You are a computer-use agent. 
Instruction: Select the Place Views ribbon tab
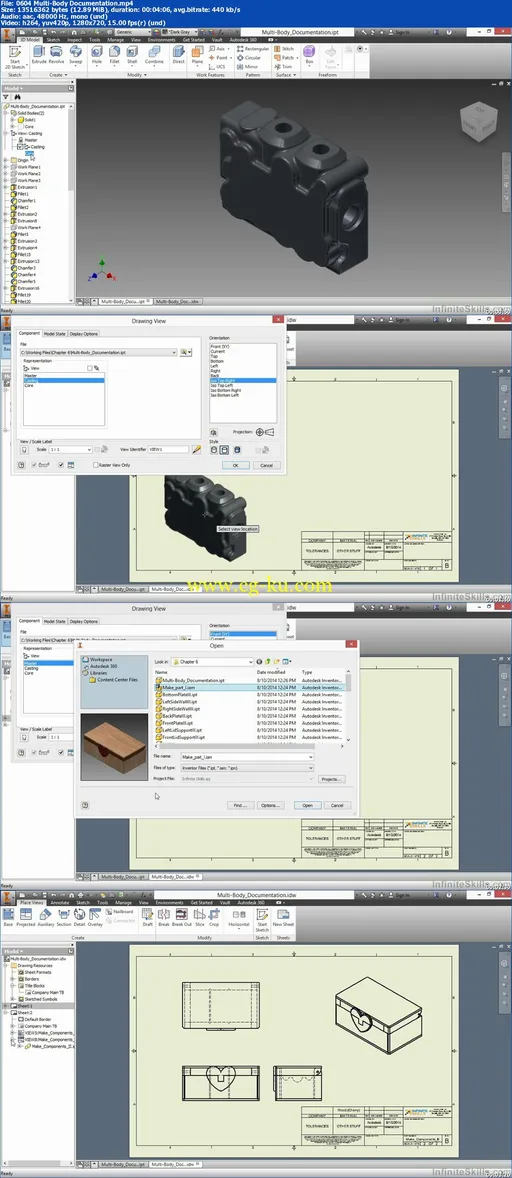pos(33,902)
